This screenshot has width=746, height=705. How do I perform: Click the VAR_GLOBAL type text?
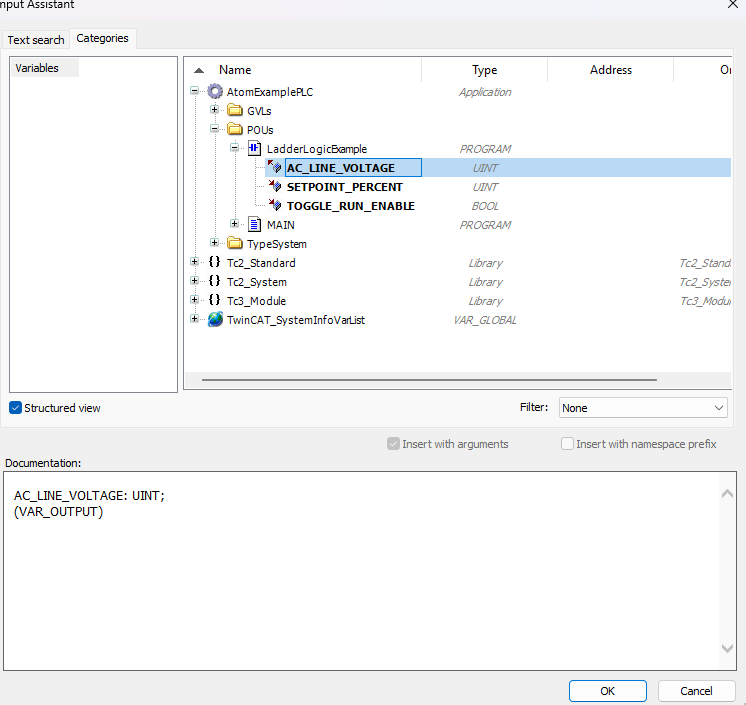(x=485, y=320)
